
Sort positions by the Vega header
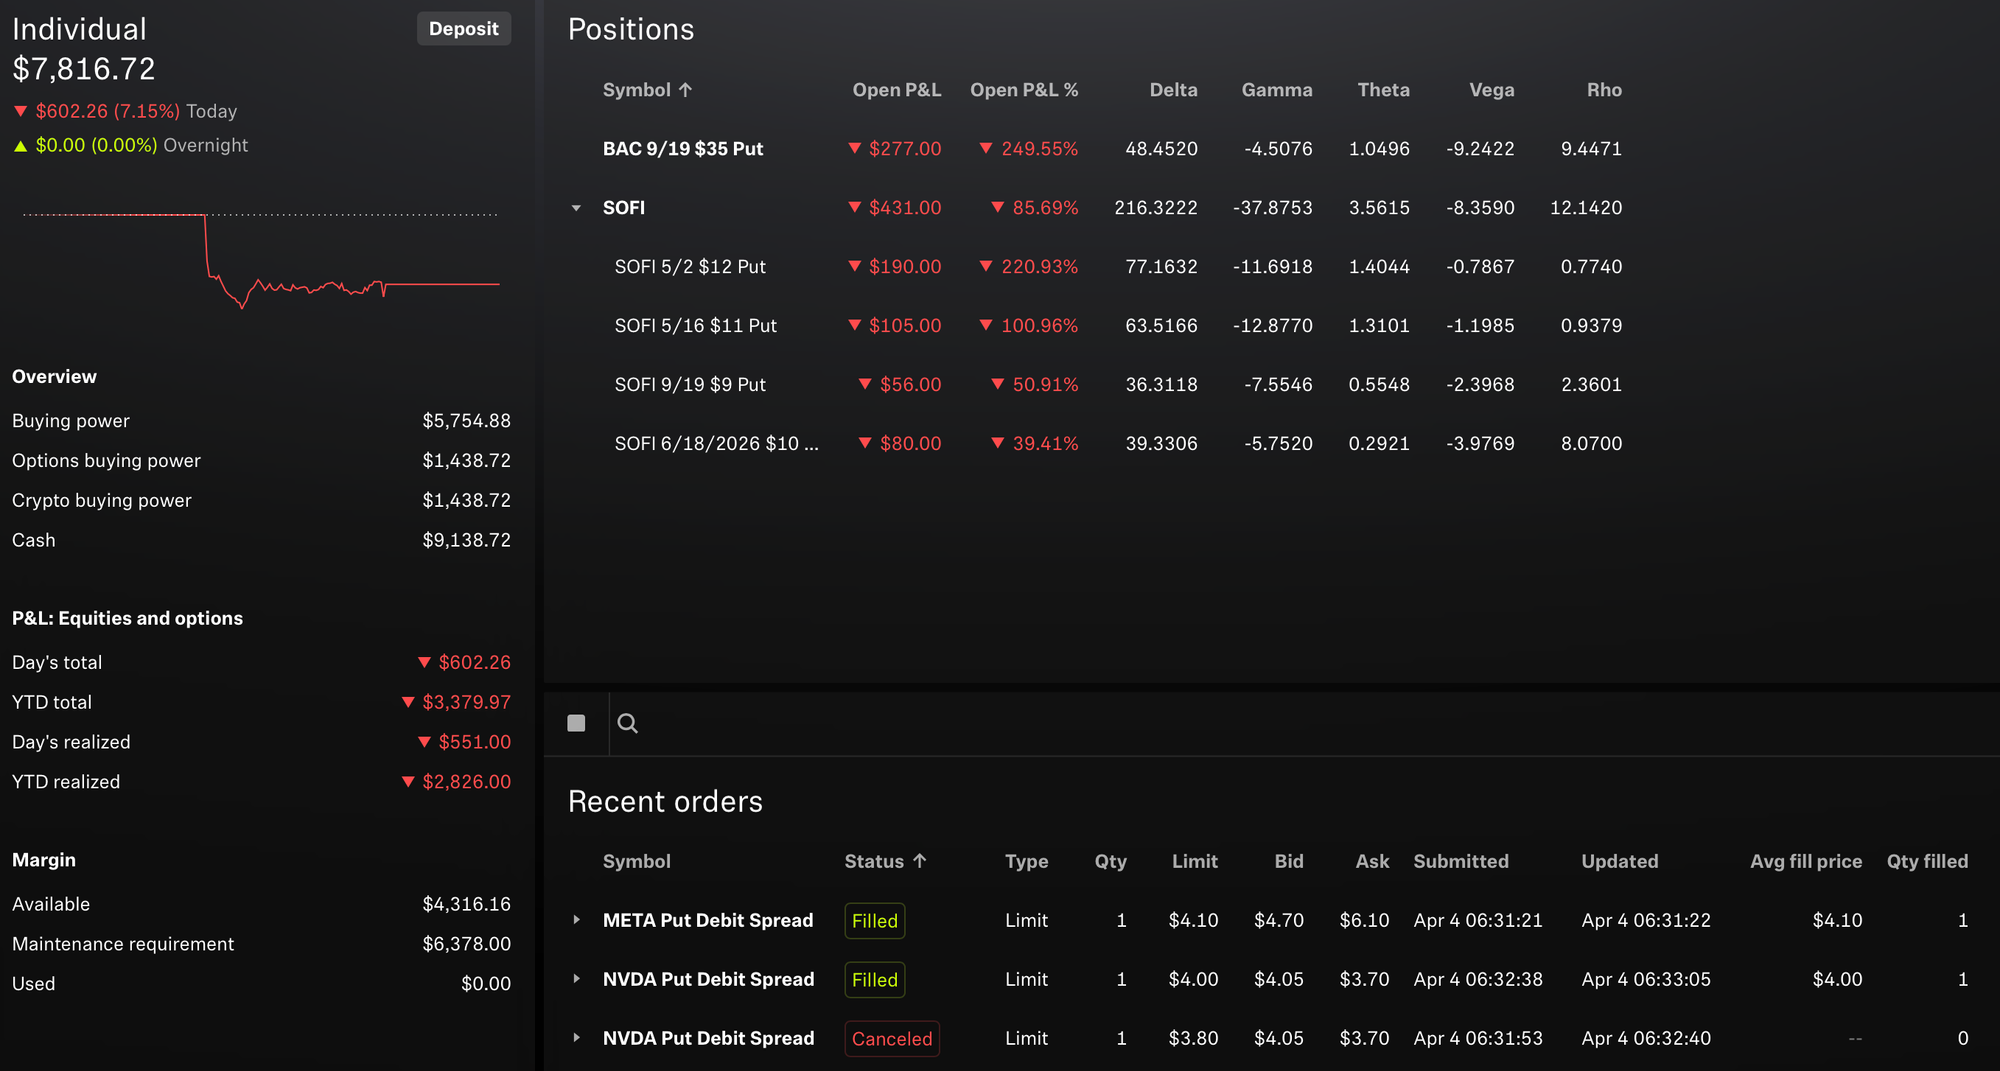pyautogui.click(x=1491, y=90)
